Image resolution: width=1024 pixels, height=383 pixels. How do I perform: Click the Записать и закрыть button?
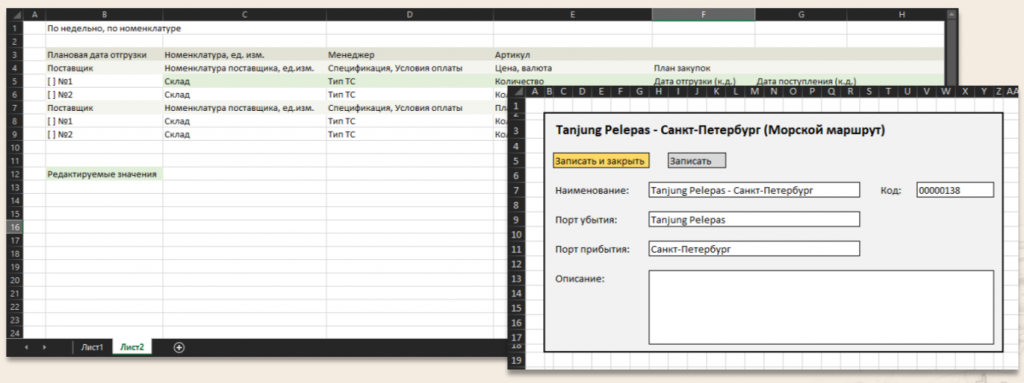pyautogui.click(x=601, y=161)
